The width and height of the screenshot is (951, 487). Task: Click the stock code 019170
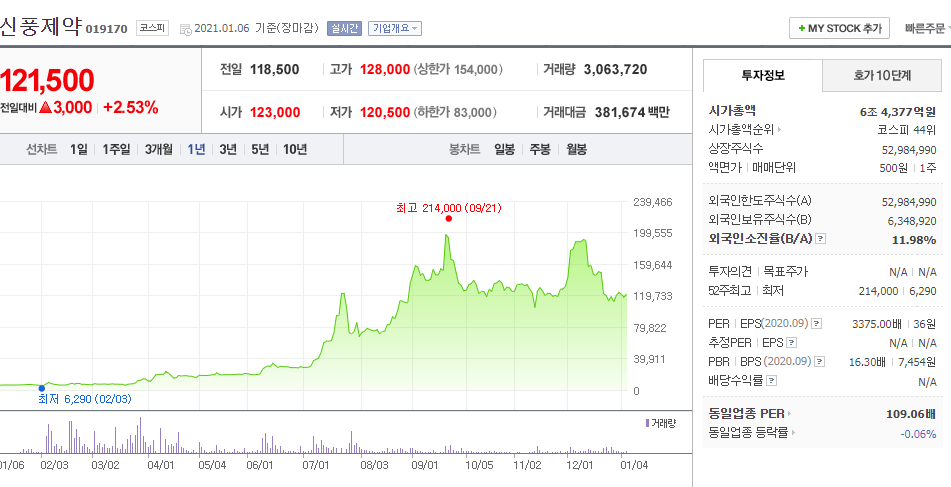[x=107, y=29]
